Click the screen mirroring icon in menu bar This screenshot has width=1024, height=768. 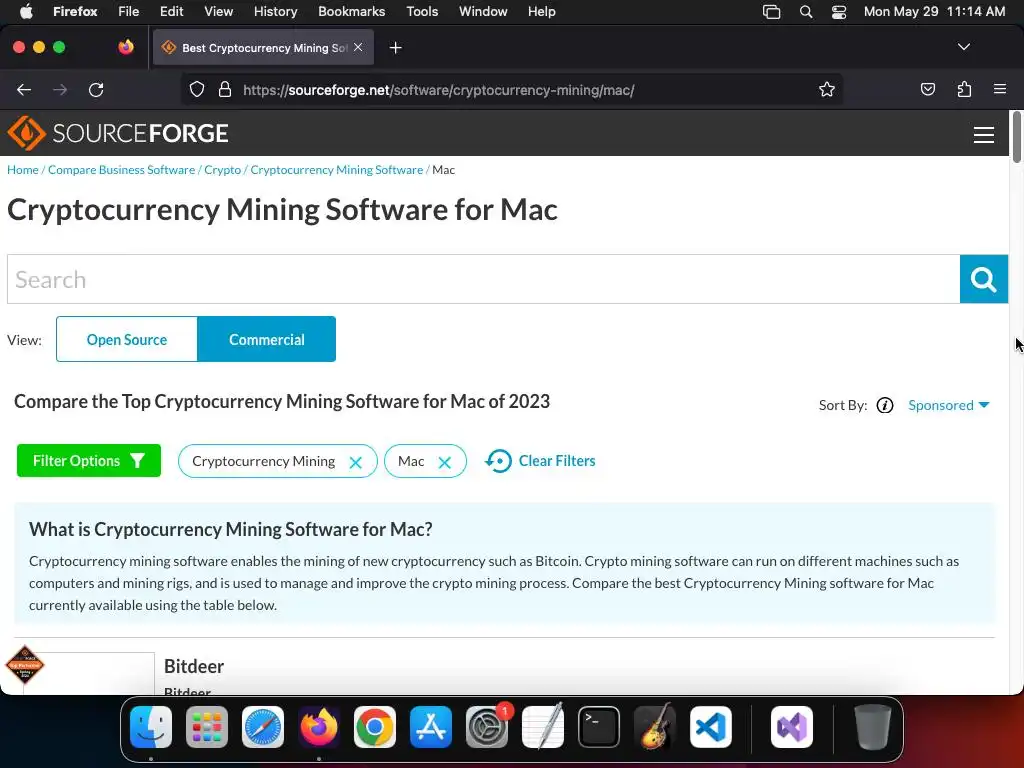pos(771,12)
